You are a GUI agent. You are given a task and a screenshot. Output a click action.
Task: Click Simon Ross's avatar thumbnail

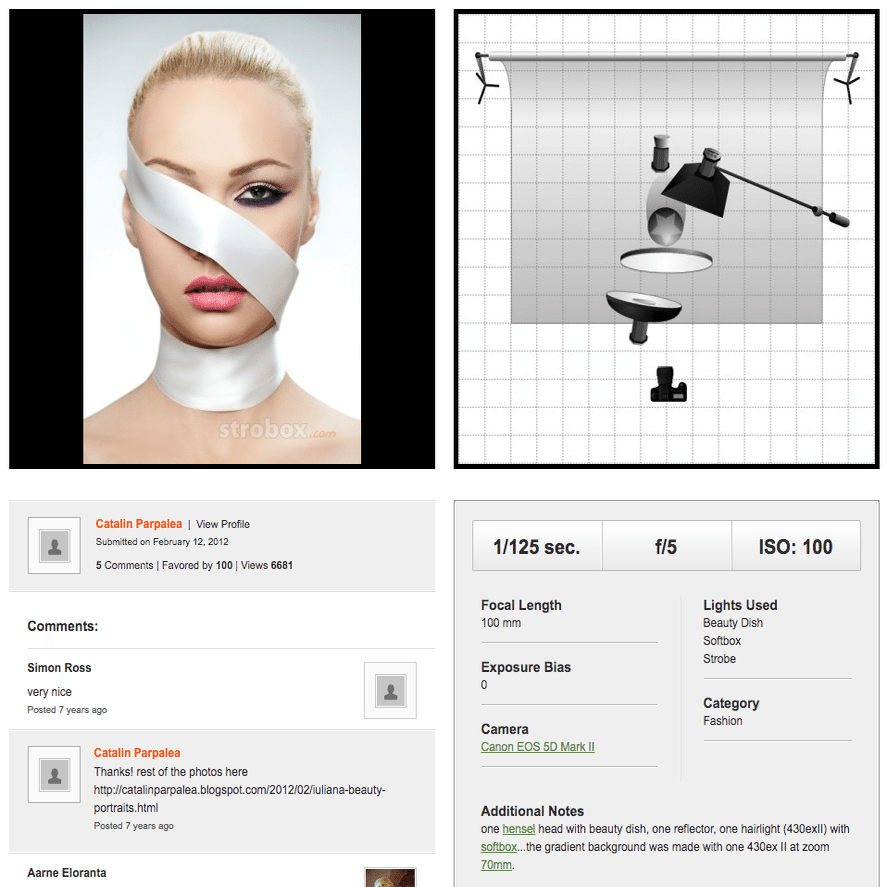click(390, 690)
